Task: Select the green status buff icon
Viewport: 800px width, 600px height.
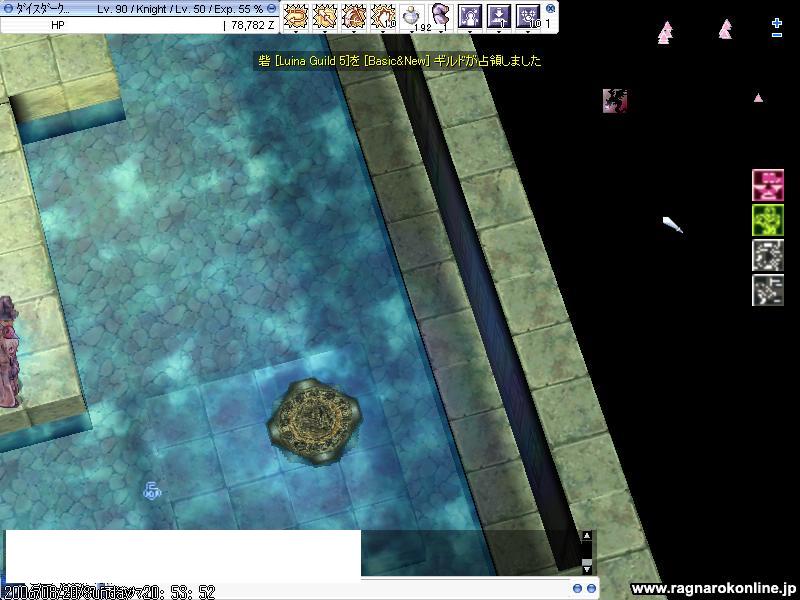Action: [x=768, y=220]
